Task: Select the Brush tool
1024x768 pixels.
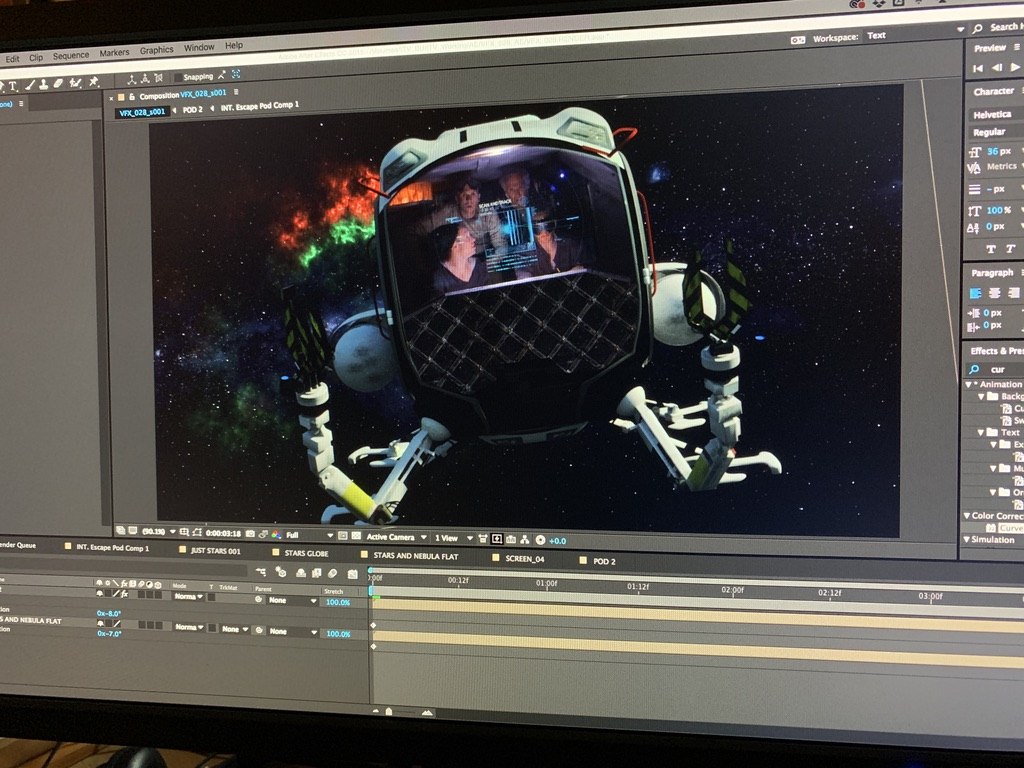Action: point(30,85)
